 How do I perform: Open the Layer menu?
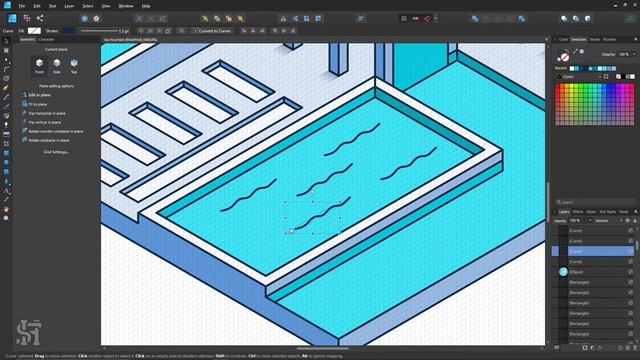click(x=69, y=6)
